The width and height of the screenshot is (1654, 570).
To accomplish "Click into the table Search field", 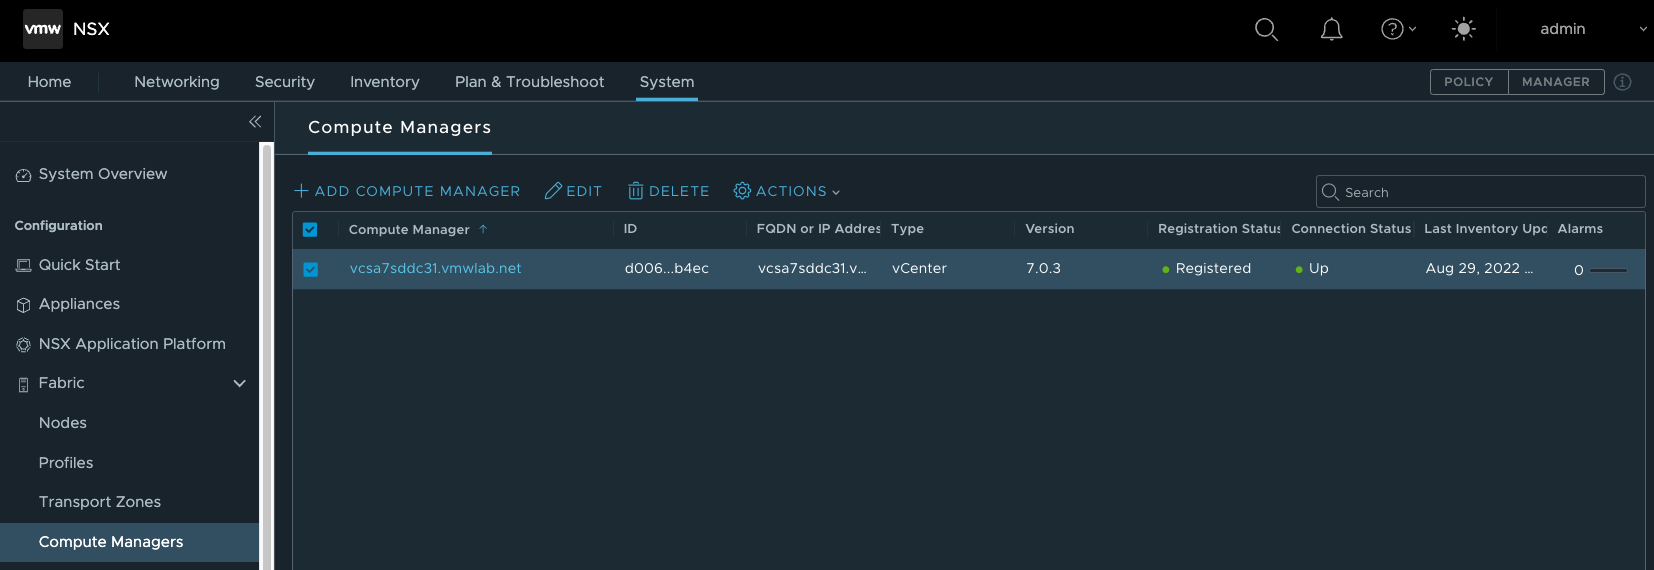I will coord(1480,192).
